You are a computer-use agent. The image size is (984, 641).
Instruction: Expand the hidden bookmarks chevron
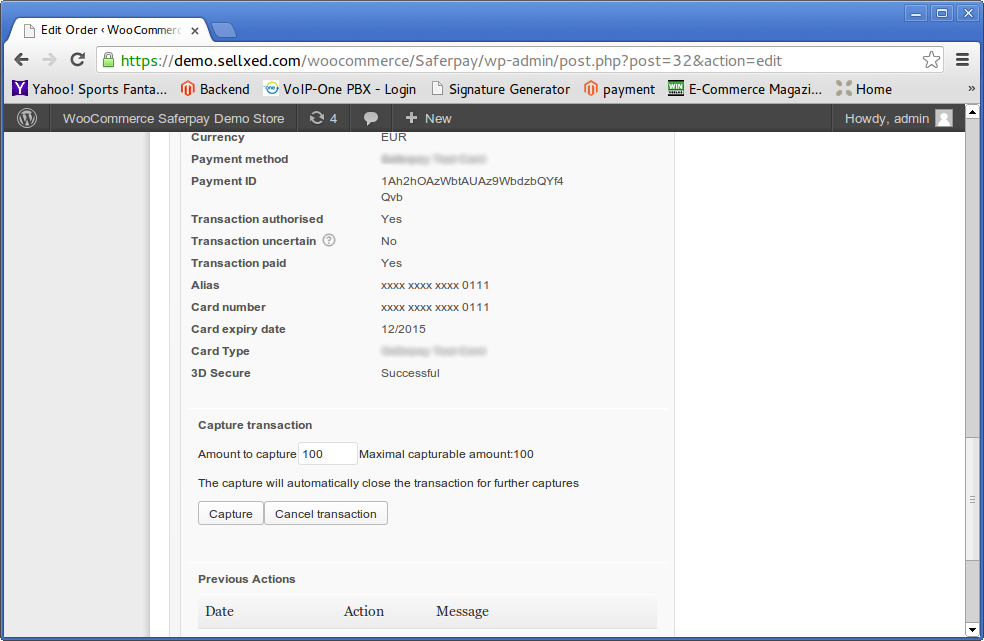(x=971, y=89)
